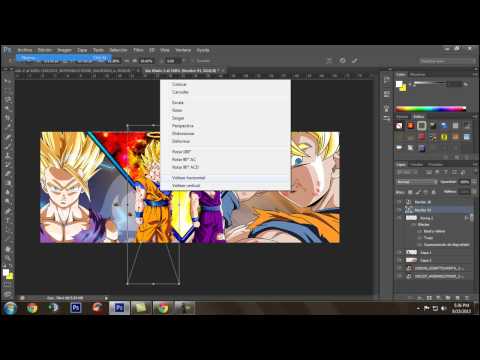Click the fx layer style icon at panel bottom
The width and height of the screenshot is (480, 360).
[x=420, y=297]
